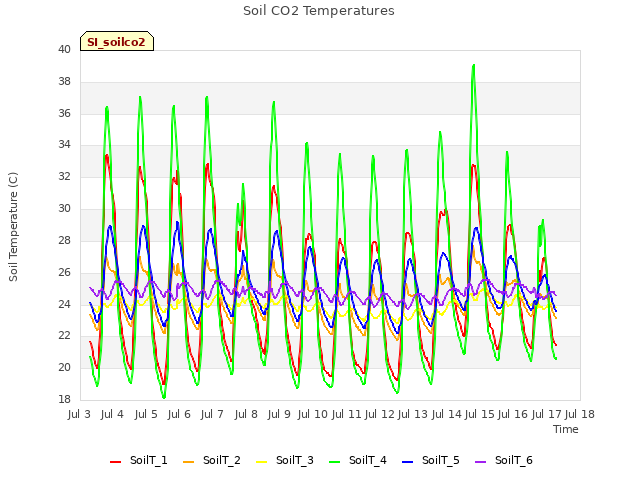This screenshot has width=640, height=480.
Task: Click the Jul 18 x-axis tick label
Action: (x=580, y=414)
